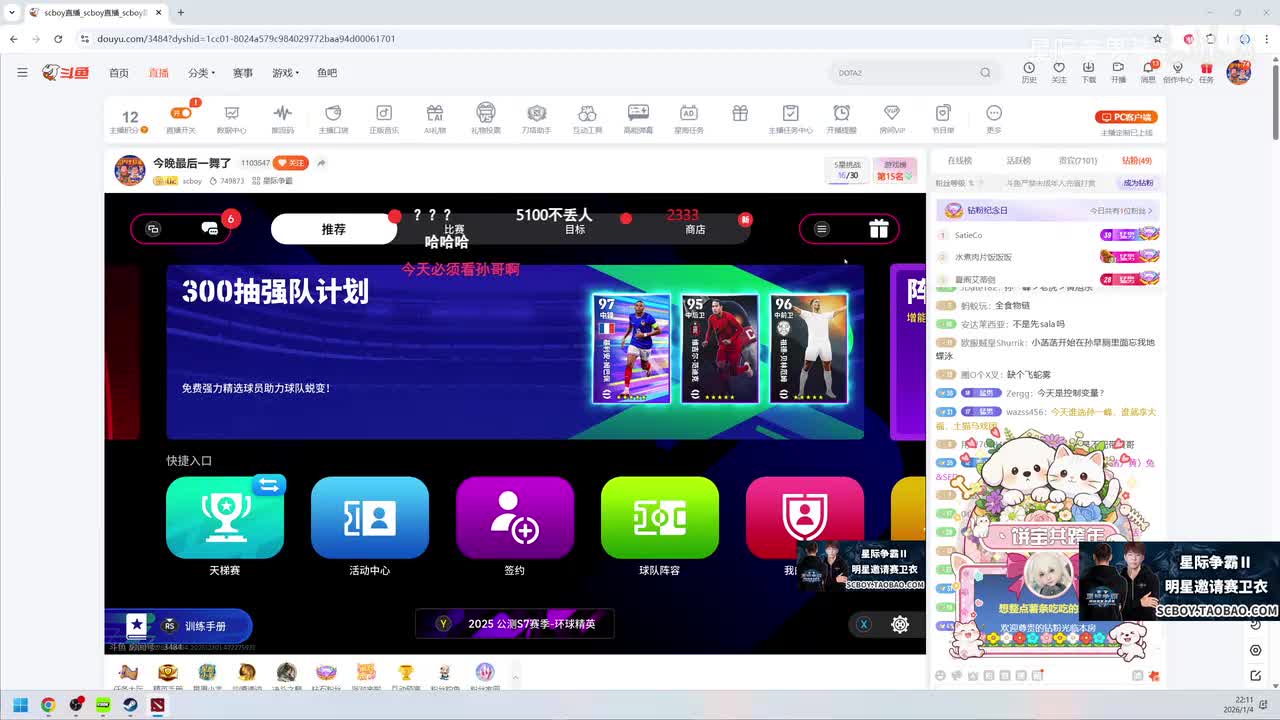The image size is (1280, 720).
Task: Toggle the 直播开关 switch
Action: coord(181,113)
